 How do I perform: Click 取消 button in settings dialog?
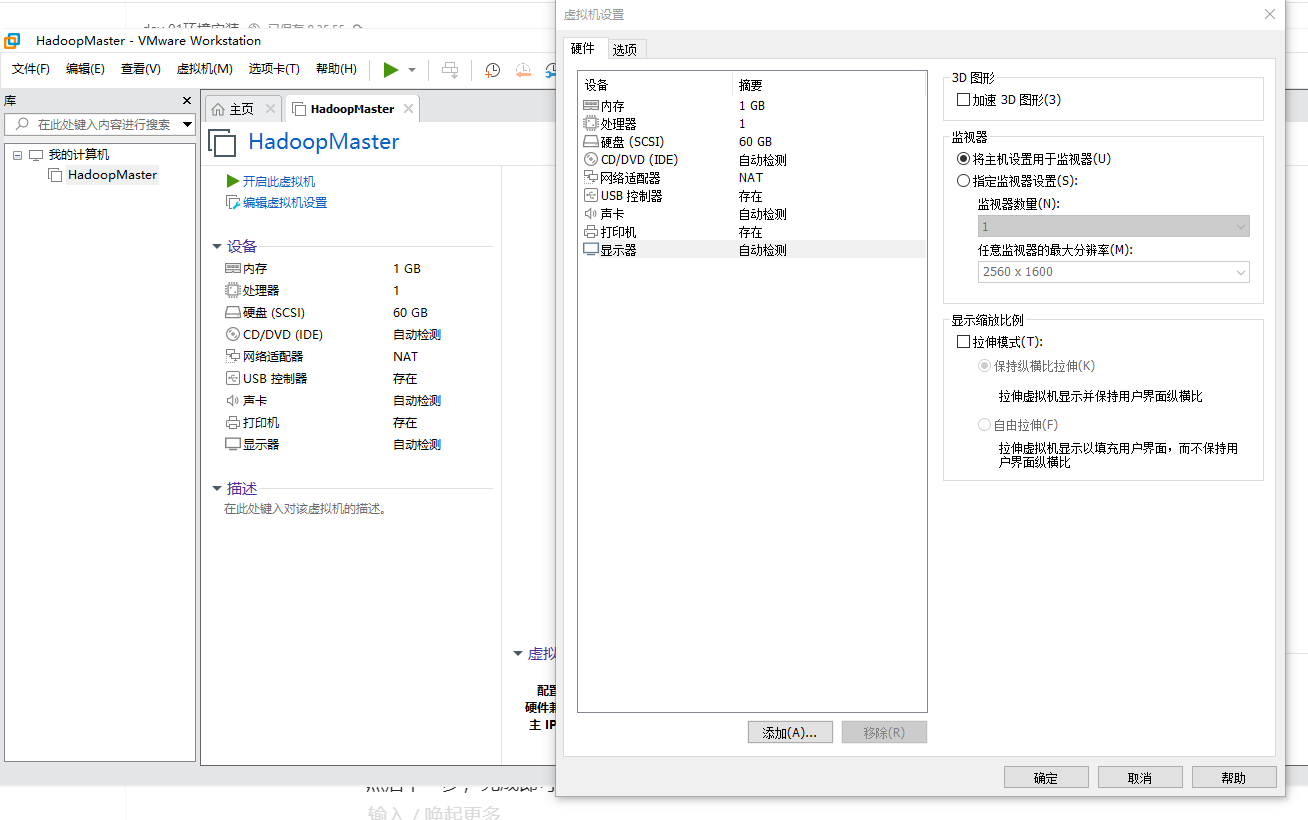click(1140, 778)
